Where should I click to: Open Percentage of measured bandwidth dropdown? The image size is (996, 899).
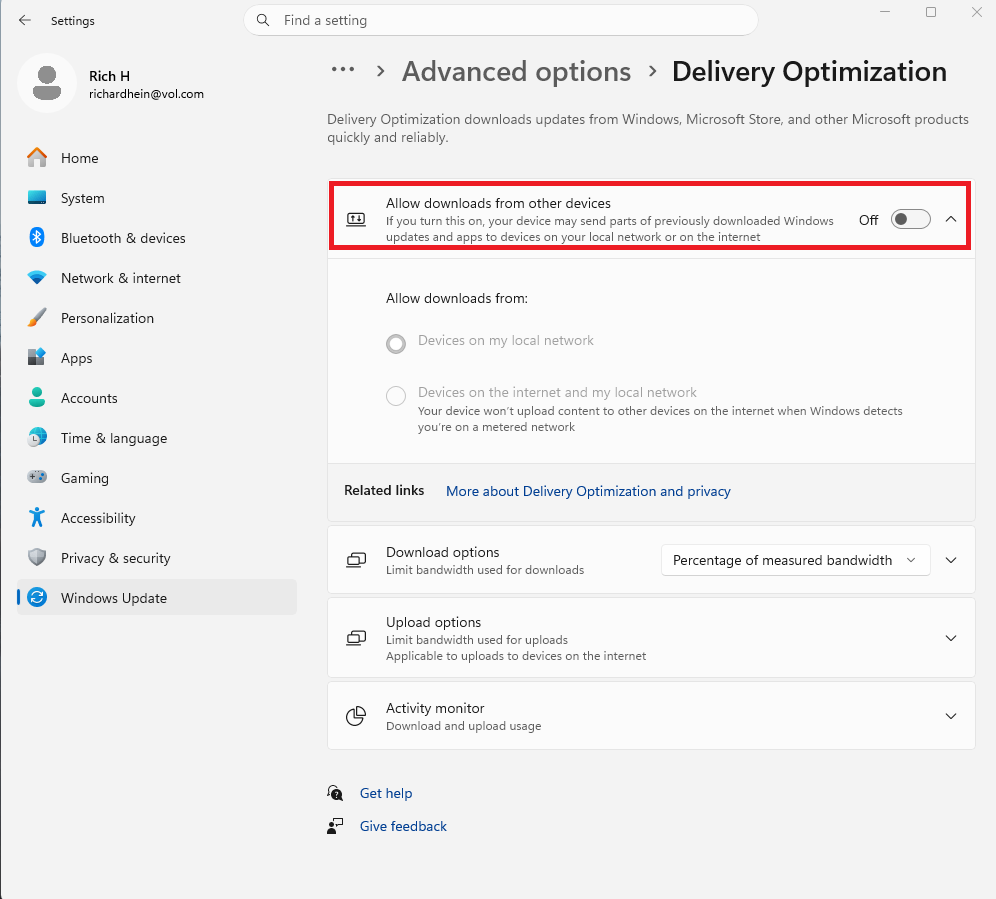coord(795,560)
